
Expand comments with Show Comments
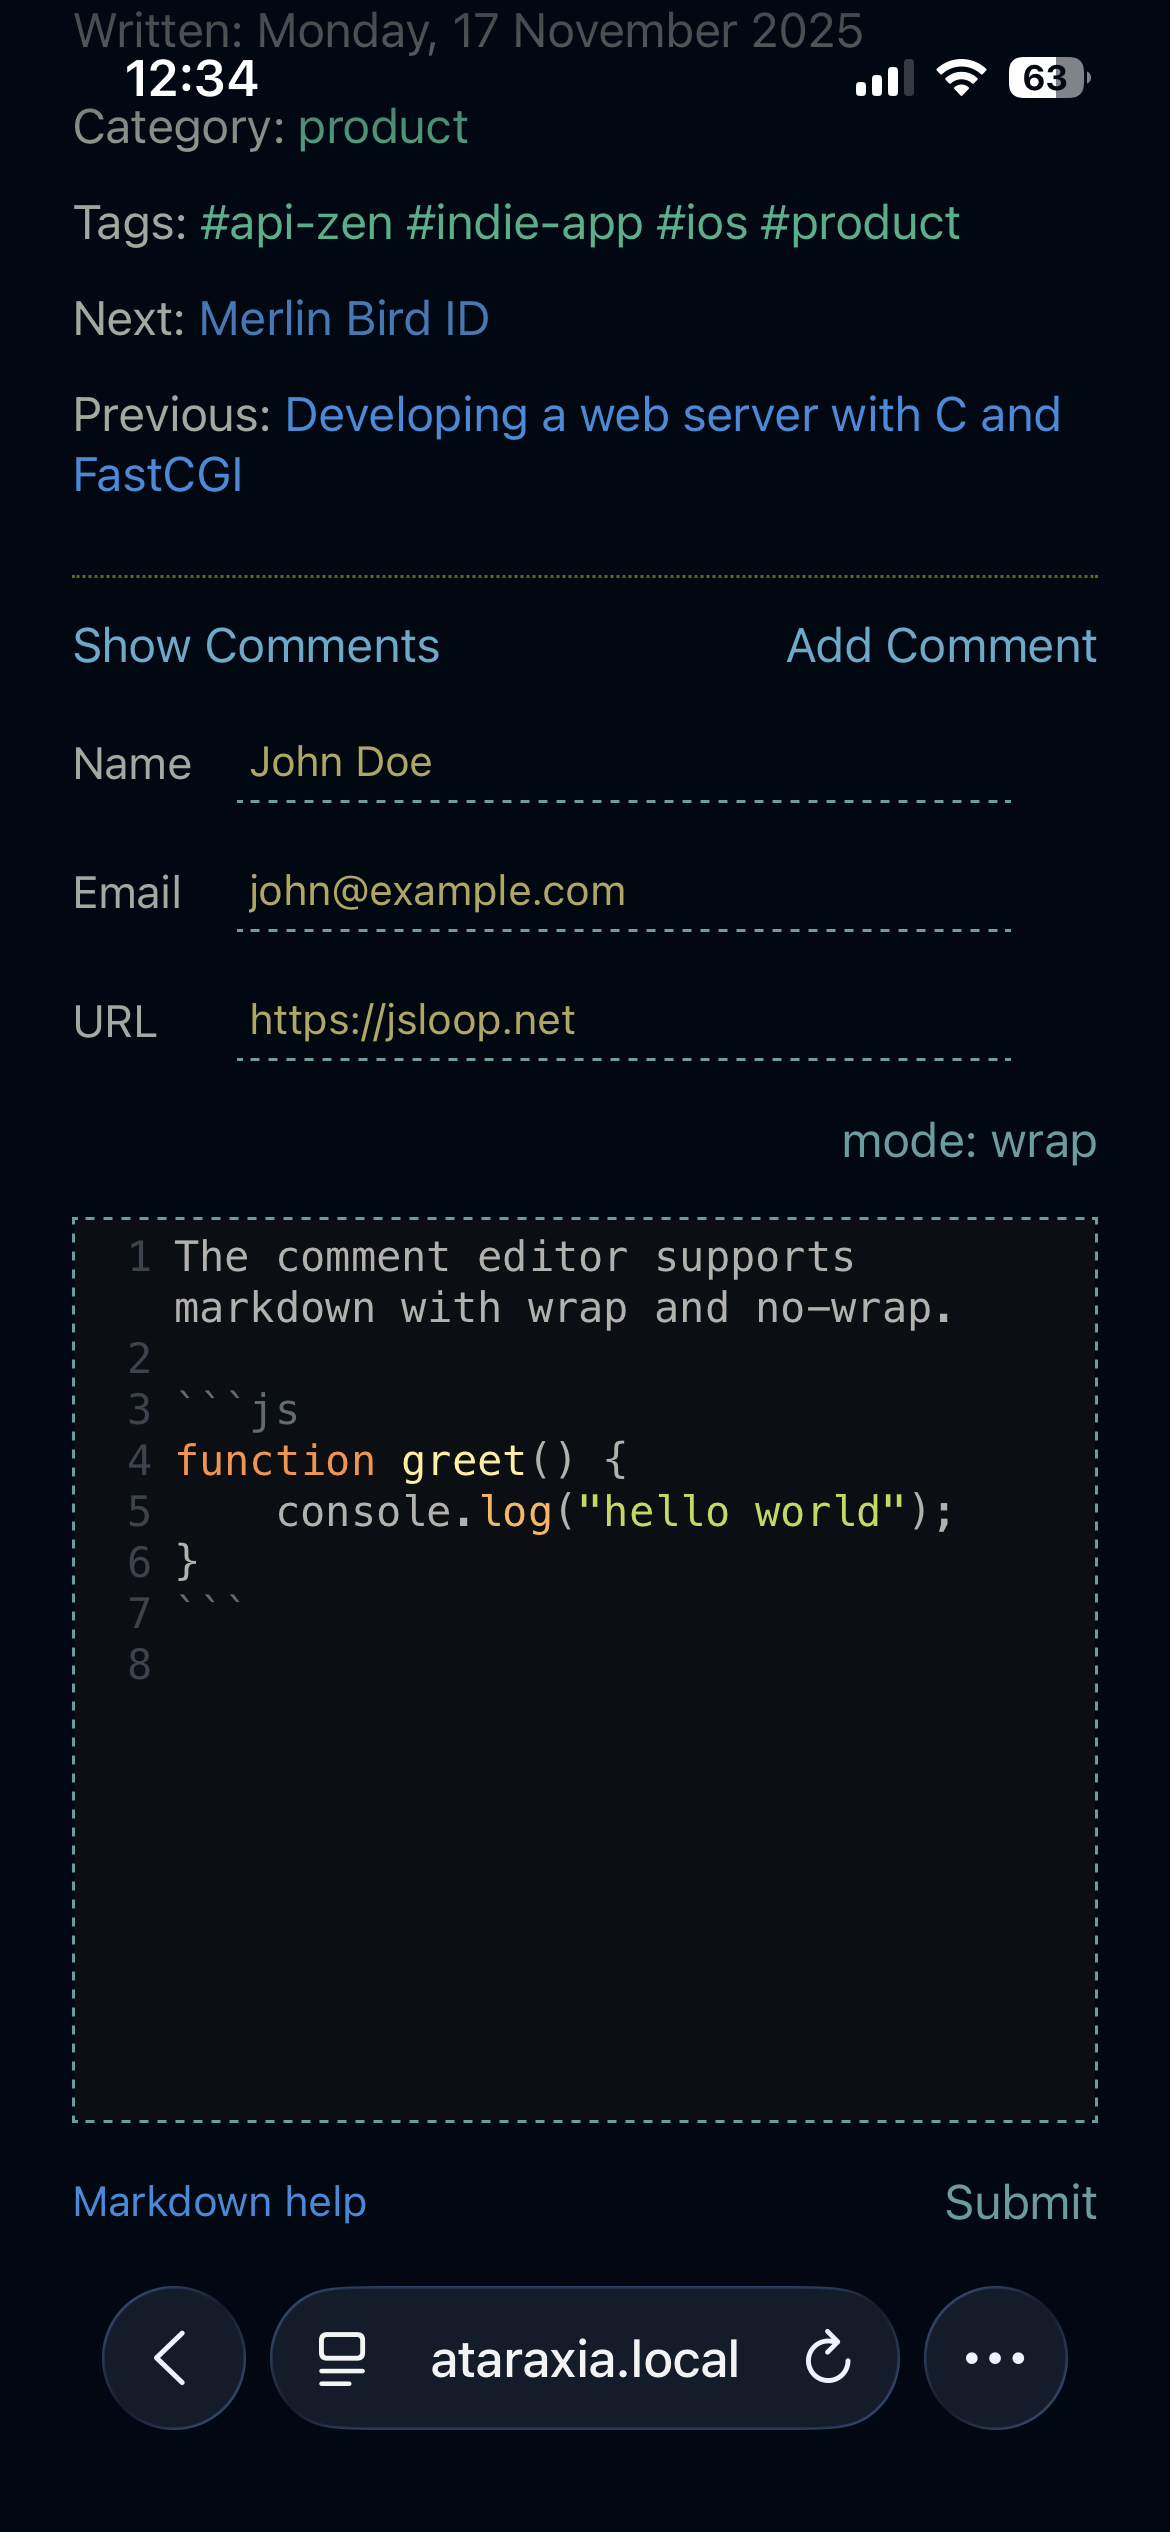tap(256, 646)
